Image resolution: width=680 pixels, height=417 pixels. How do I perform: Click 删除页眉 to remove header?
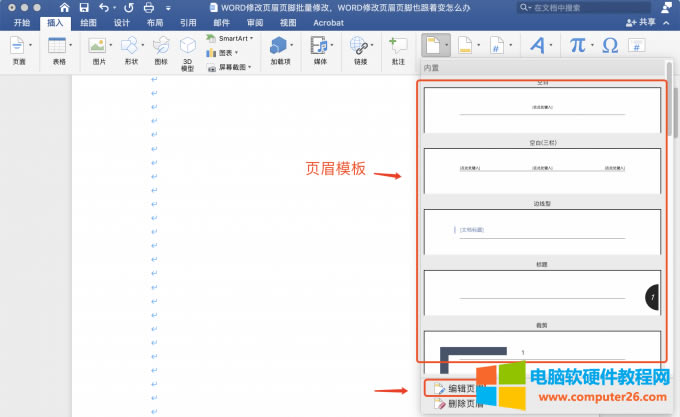[461, 403]
